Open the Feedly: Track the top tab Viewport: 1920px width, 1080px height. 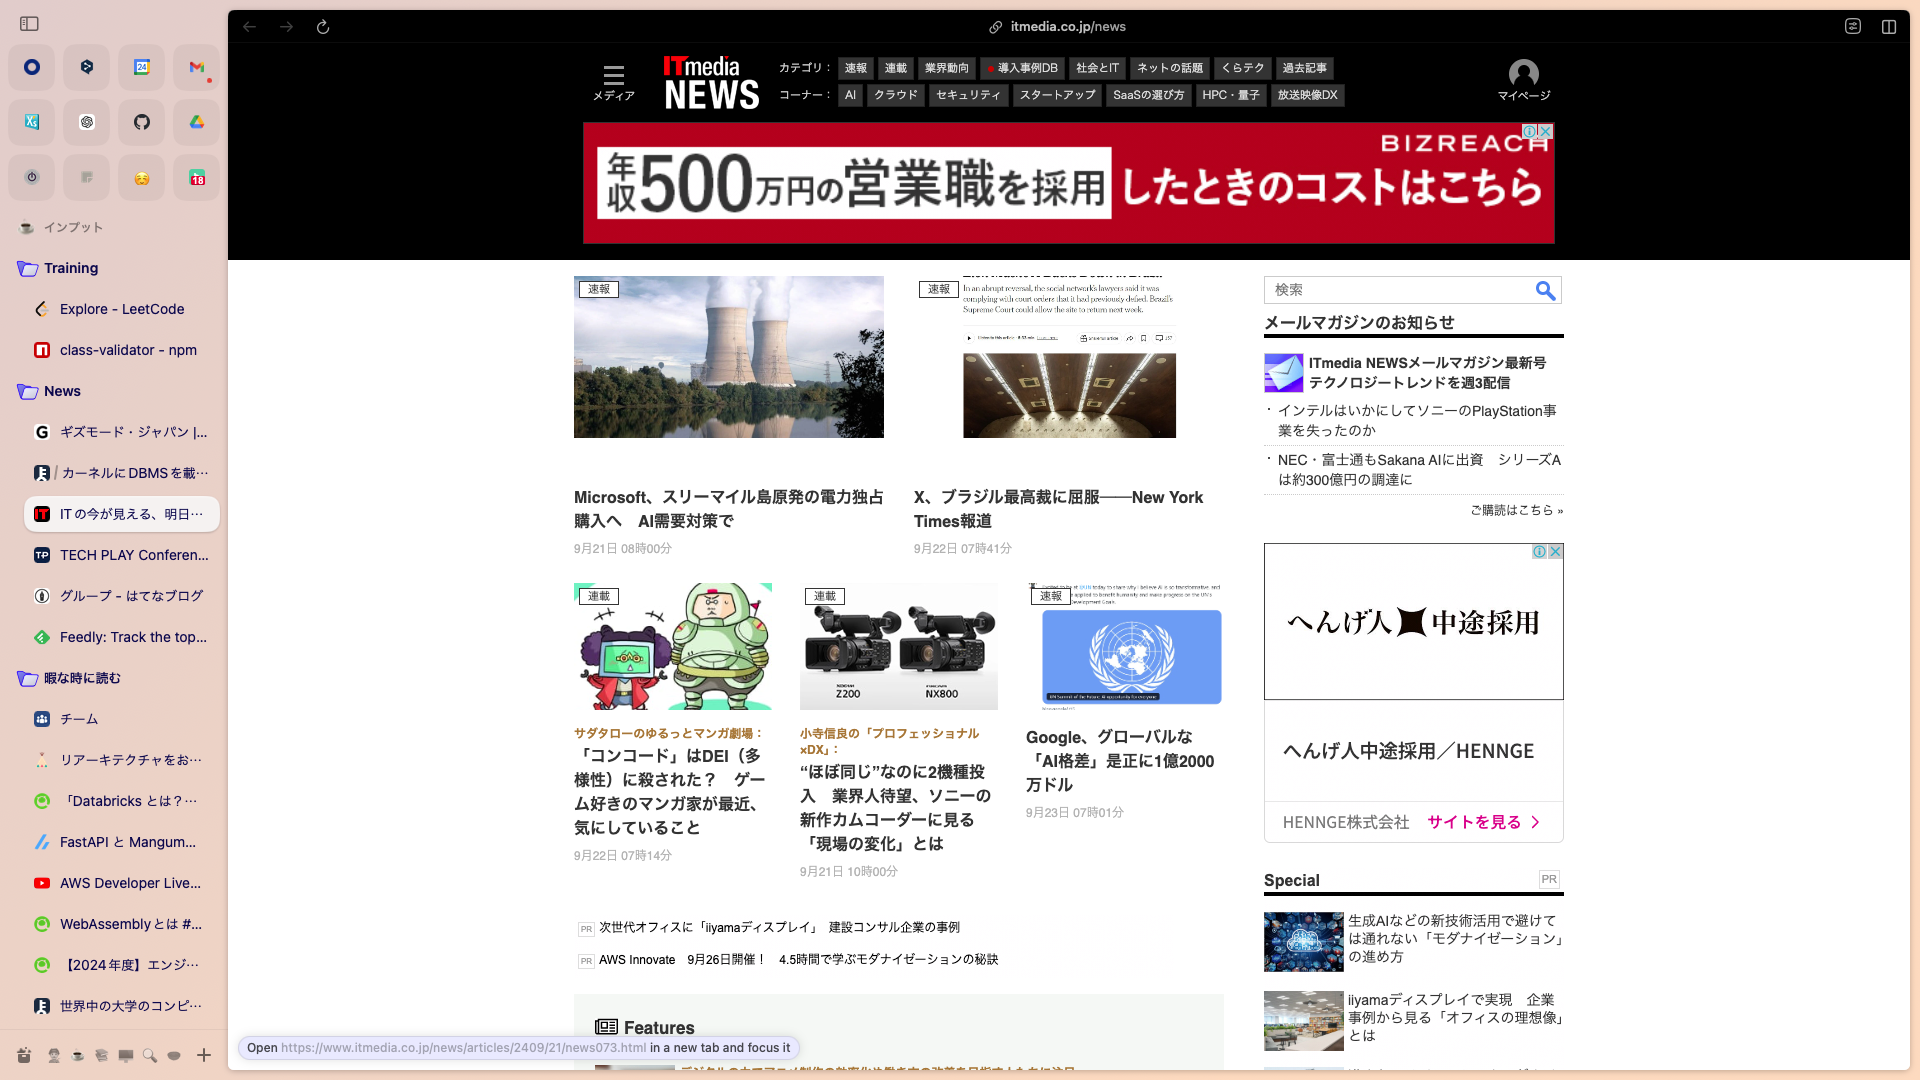pyautogui.click(x=122, y=637)
